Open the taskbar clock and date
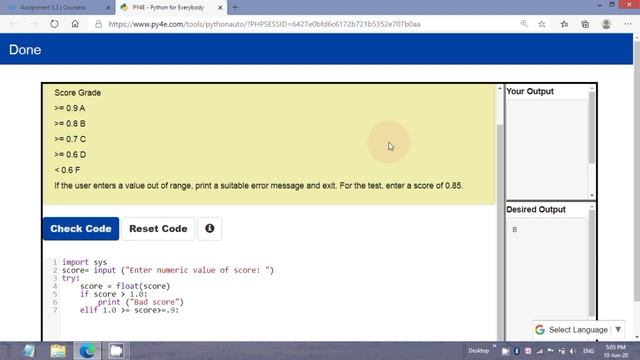The image size is (640, 360). [616, 351]
